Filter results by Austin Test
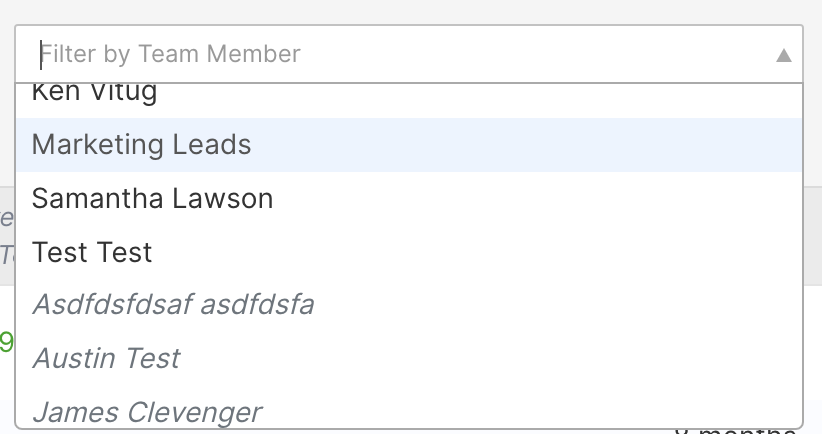 coord(409,359)
